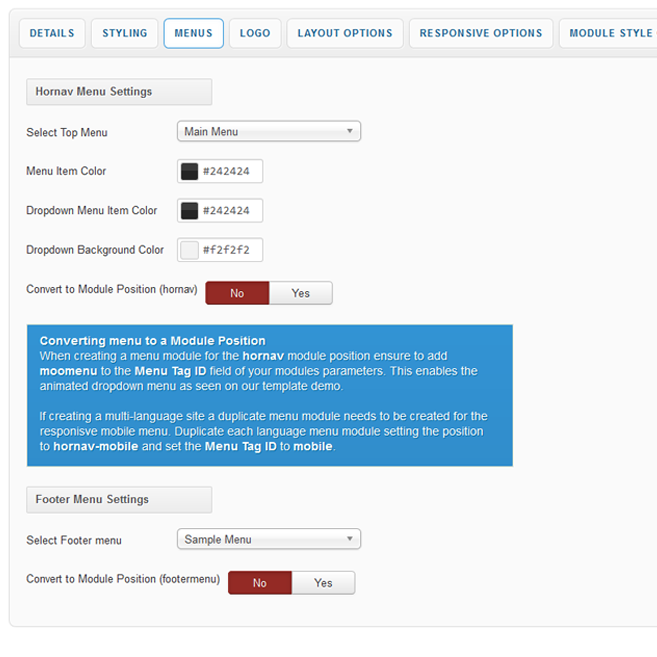Viewport: 657px width, 657px height.
Task: Click the Dropdown Menu Item Color swatch
Action: click(x=189, y=210)
